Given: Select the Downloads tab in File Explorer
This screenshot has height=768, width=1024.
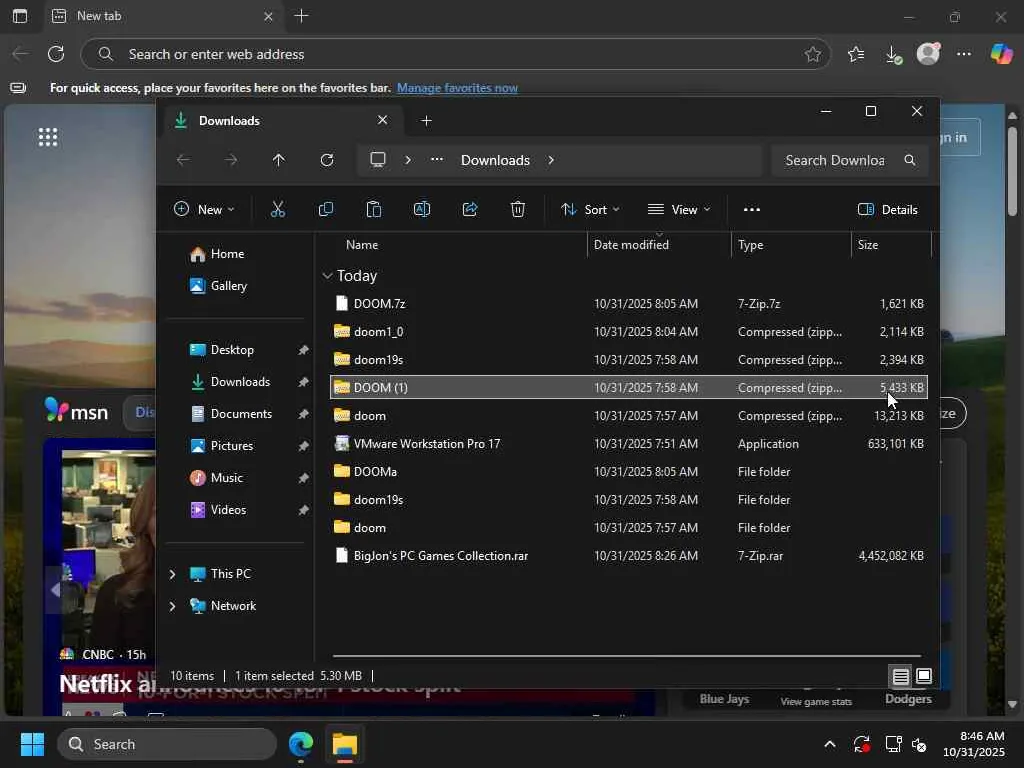Looking at the screenshot, I should pyautogui.click(x=281, y=121).
